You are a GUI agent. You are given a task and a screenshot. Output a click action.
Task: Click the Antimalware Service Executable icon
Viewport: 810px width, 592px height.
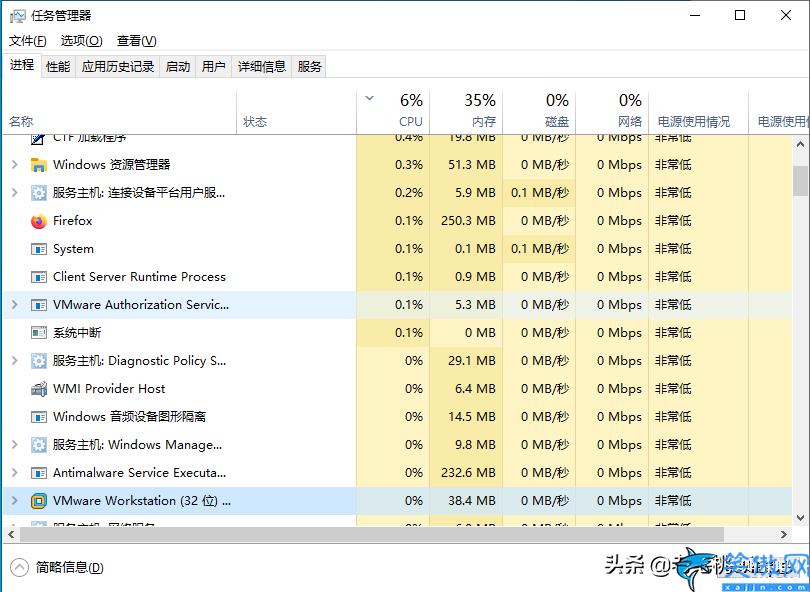click(39, 473)
